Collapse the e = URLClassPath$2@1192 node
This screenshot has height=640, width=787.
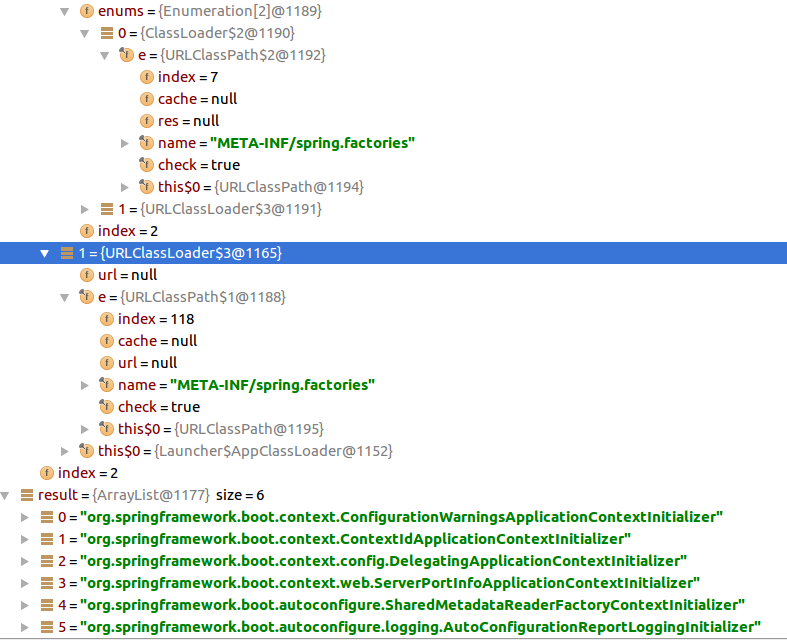point(105,55)
